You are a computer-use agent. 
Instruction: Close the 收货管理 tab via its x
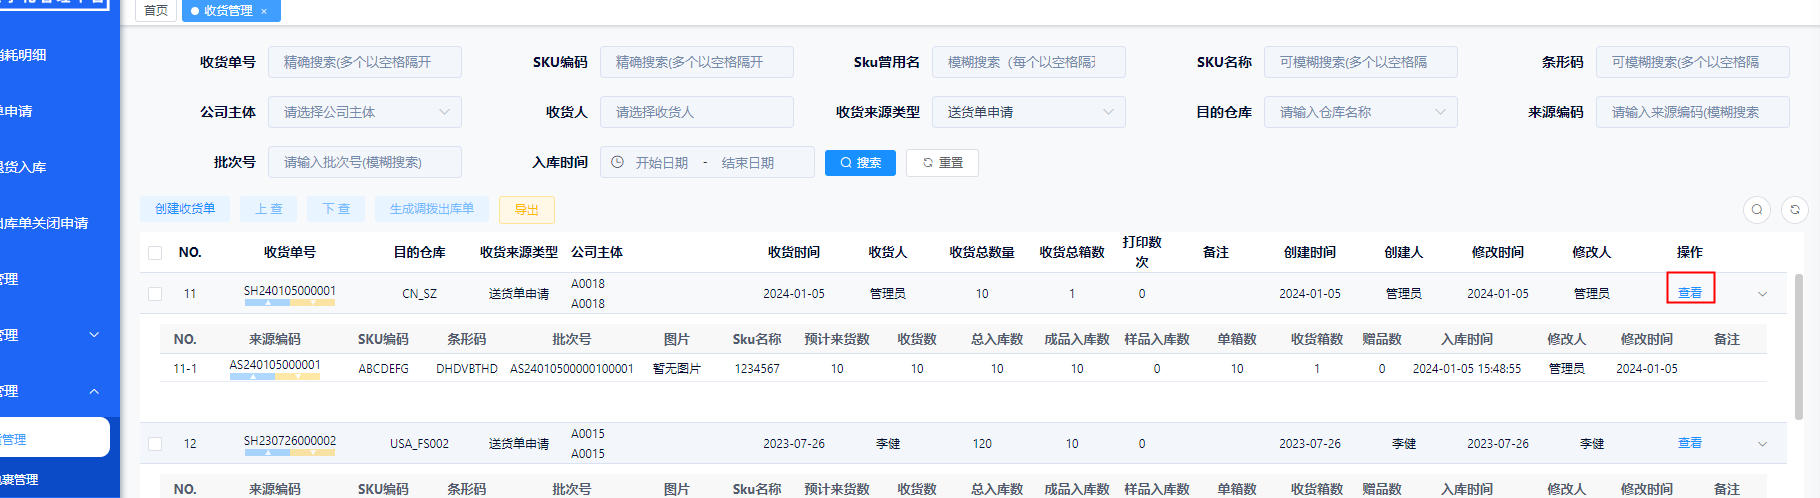tap(264, 11)
